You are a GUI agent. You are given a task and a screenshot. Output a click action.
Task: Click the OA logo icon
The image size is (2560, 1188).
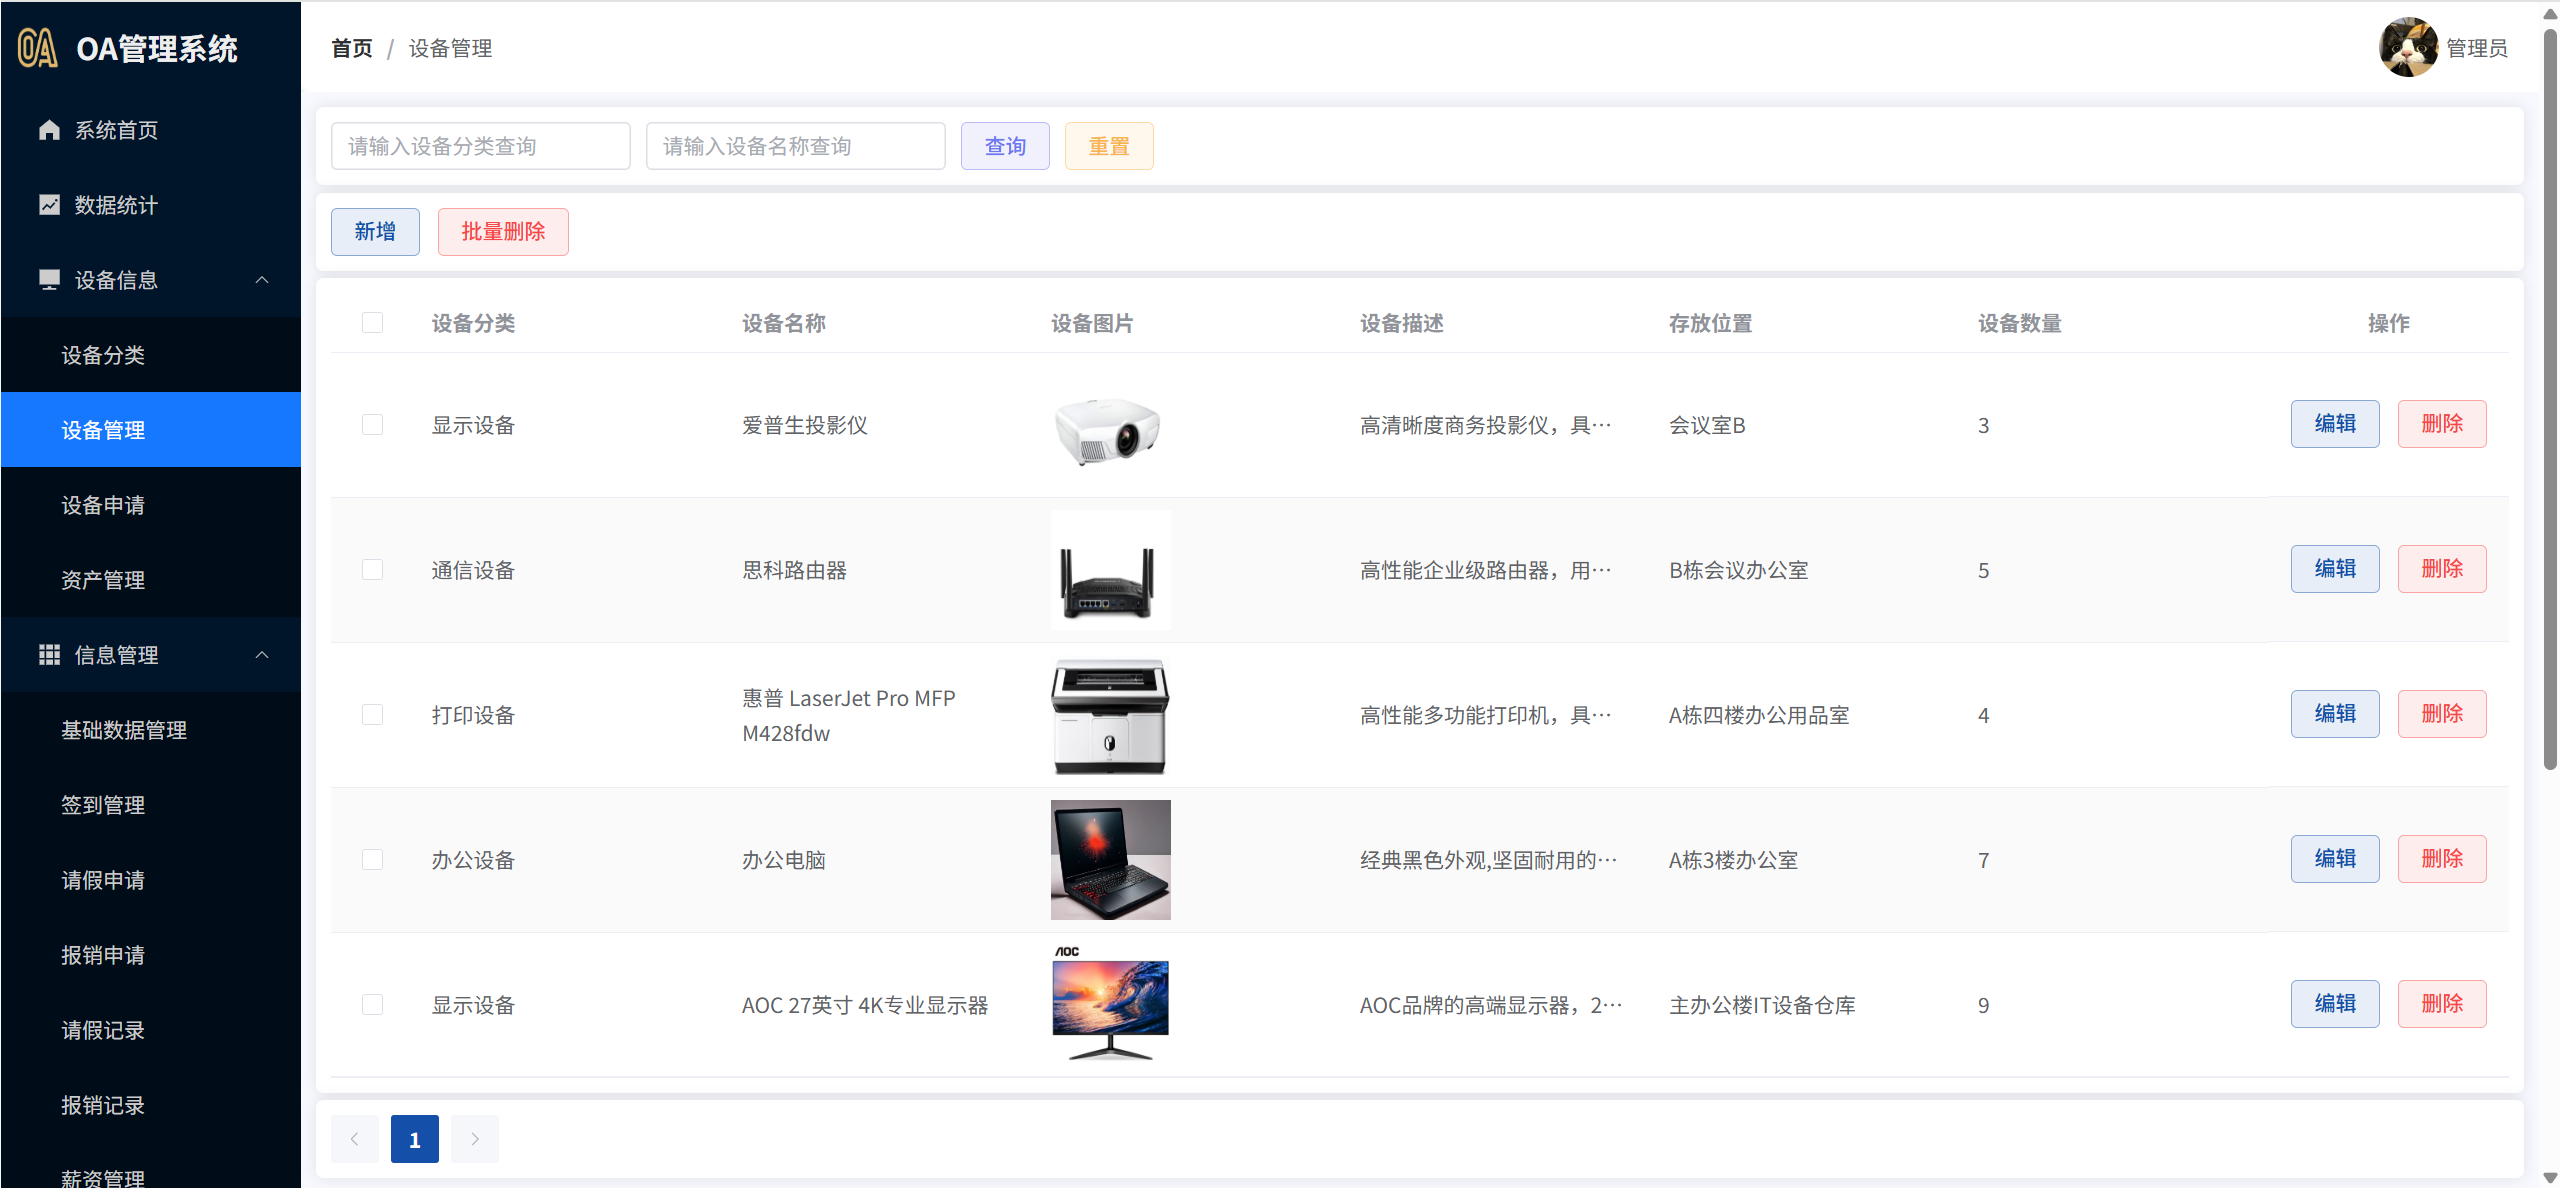(x=38, y=48)
